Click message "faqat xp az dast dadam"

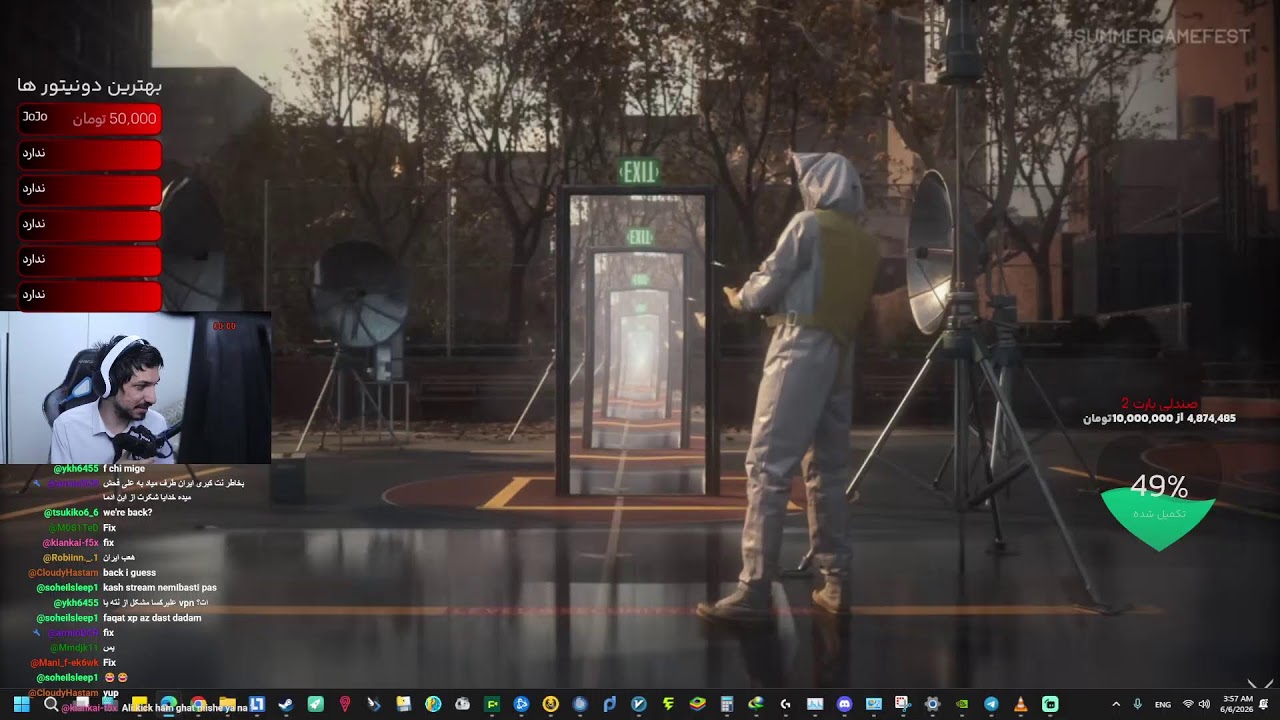(x=152, y=618)
